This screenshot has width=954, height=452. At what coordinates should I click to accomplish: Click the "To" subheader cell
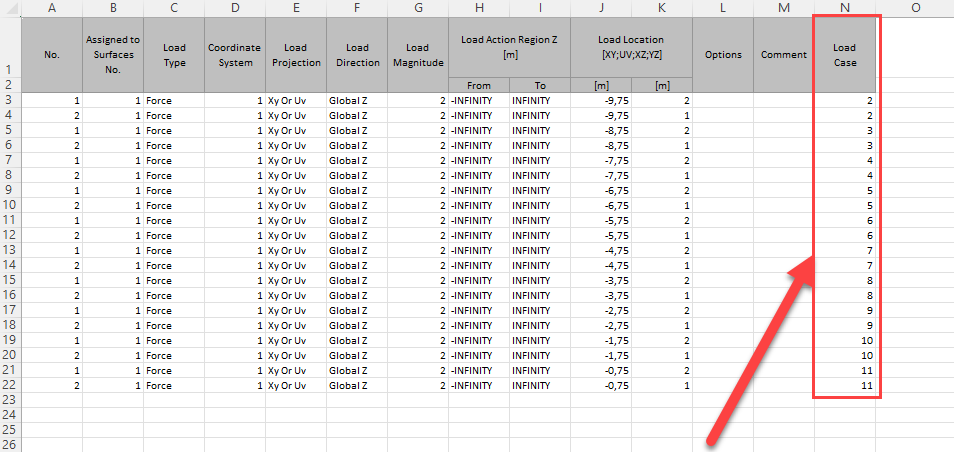pyautogui.click(x=540, y=86)
